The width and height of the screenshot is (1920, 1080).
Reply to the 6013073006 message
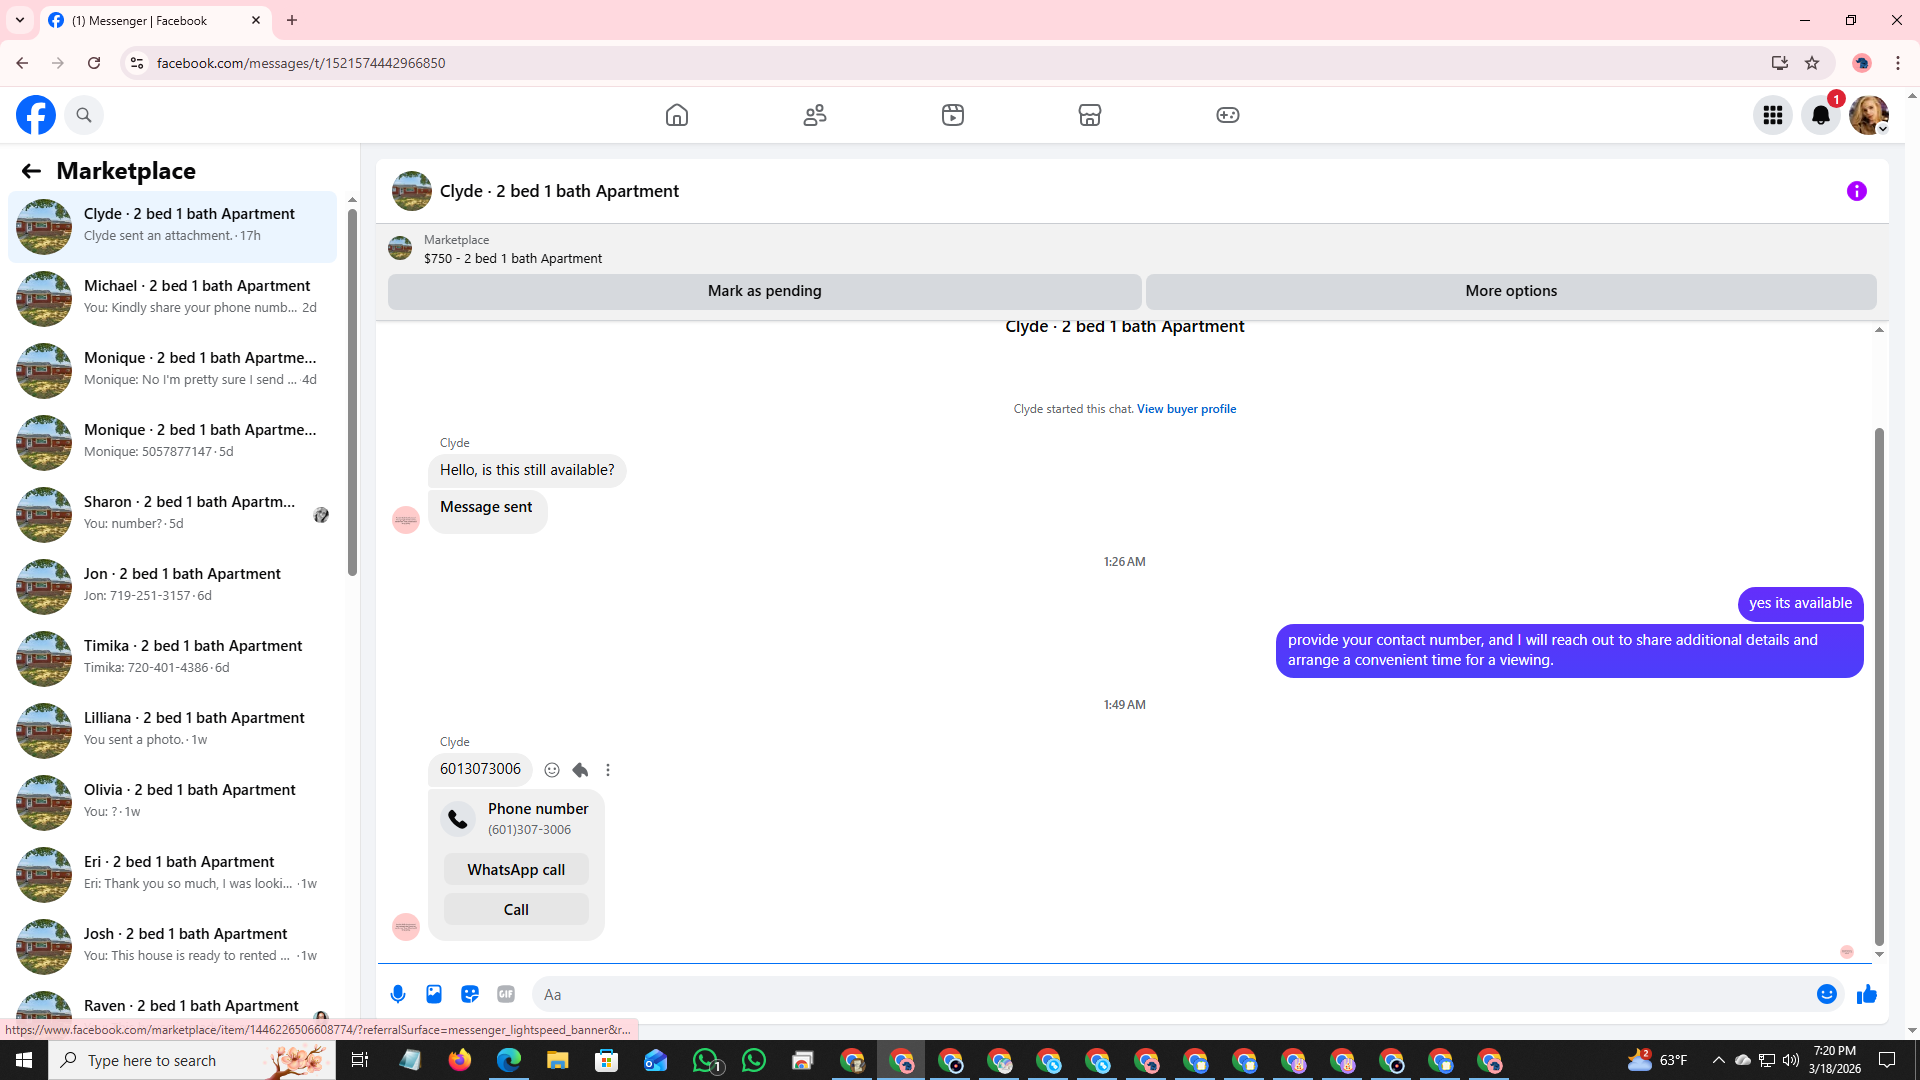[580, 770]
